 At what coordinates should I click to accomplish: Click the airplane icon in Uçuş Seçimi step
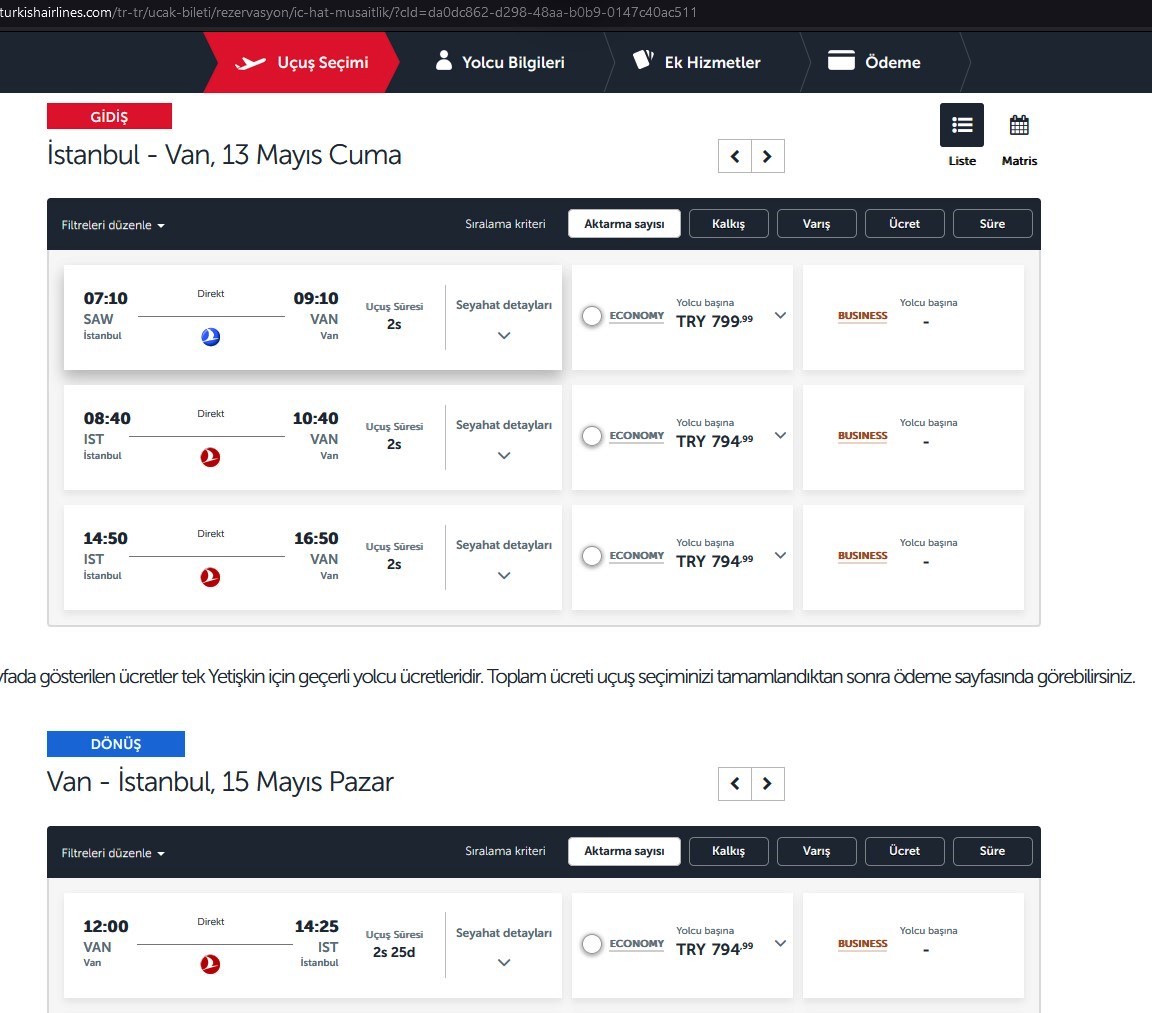(x=250, y=63)
